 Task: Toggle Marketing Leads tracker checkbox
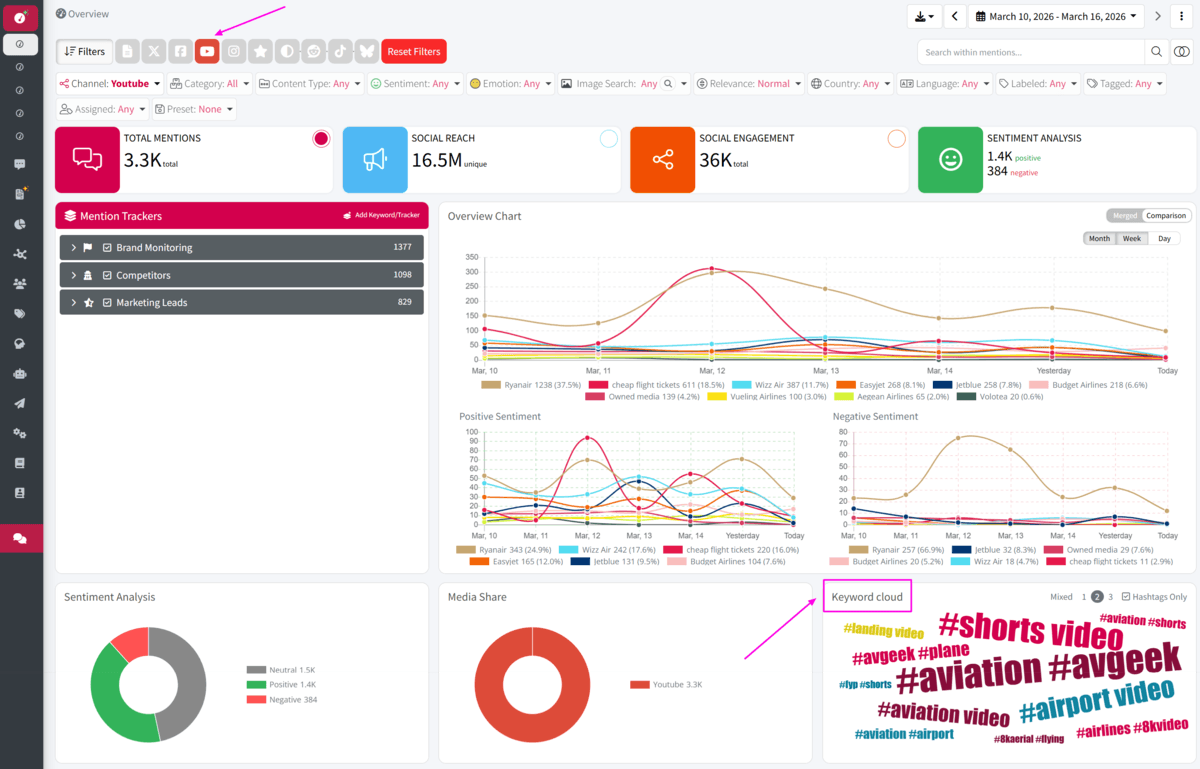[107, 302]
